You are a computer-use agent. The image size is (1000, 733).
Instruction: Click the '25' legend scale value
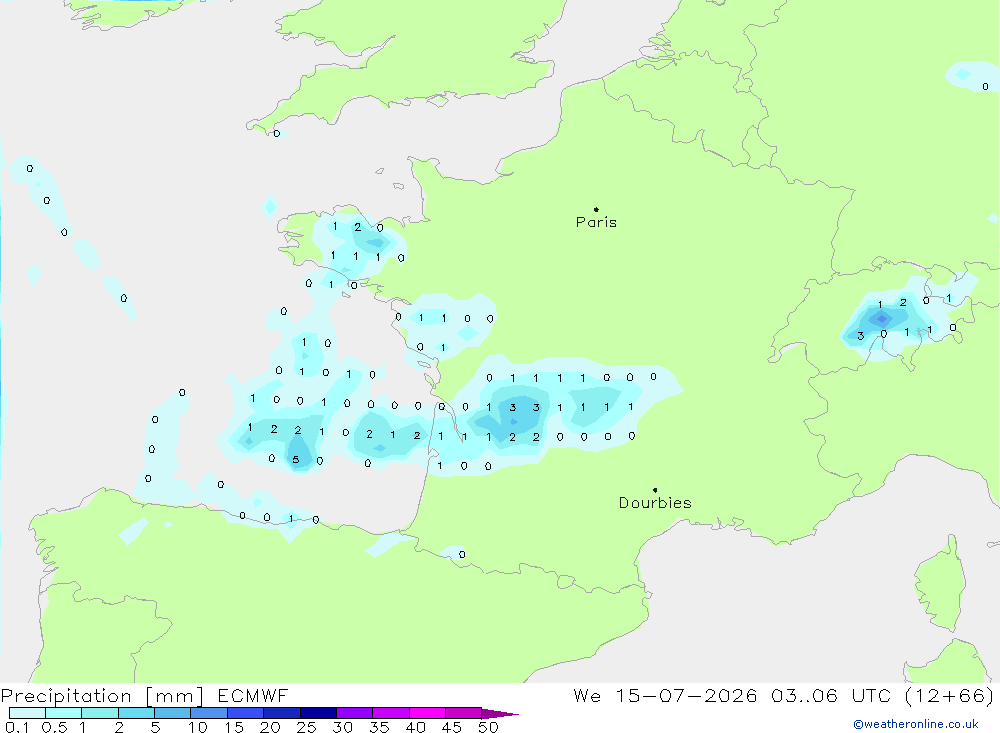coord(306,727)
